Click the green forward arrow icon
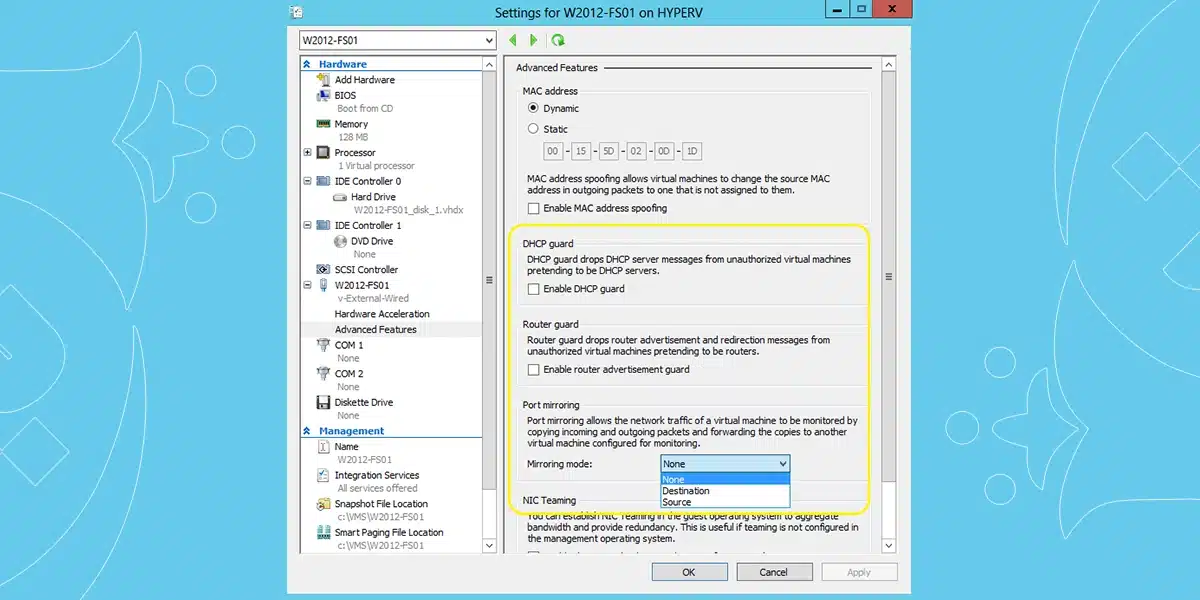The width and height of the screenshot is (1200, 600). coord(534,40)
